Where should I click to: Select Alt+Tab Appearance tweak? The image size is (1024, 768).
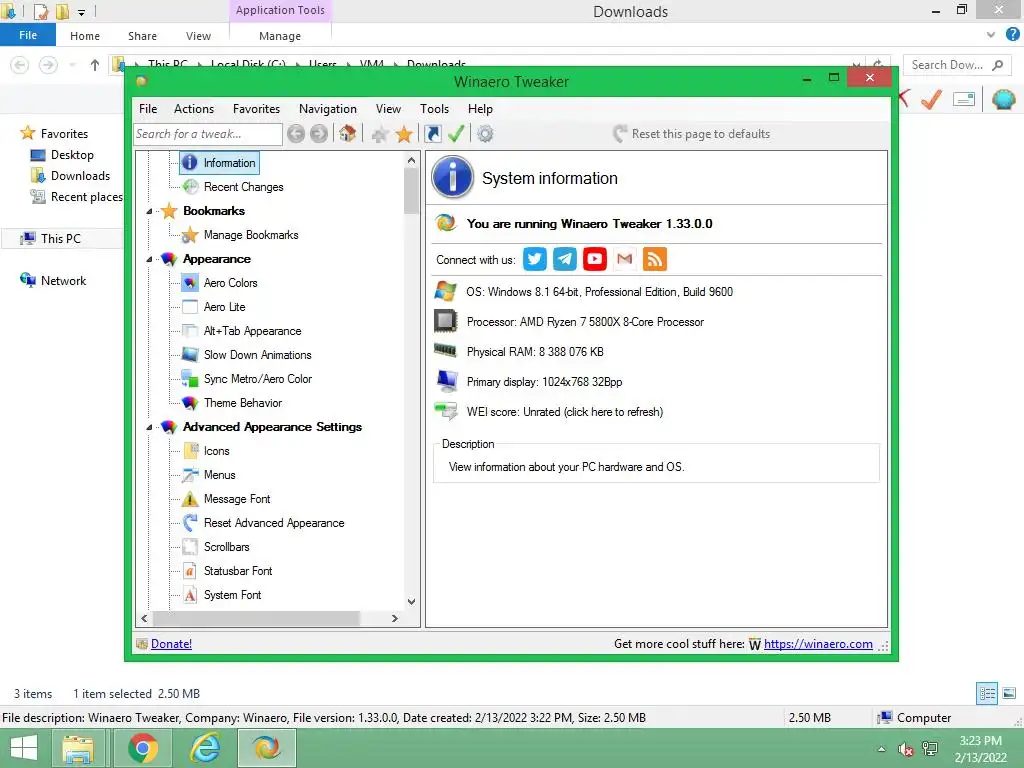coord(252,331)
